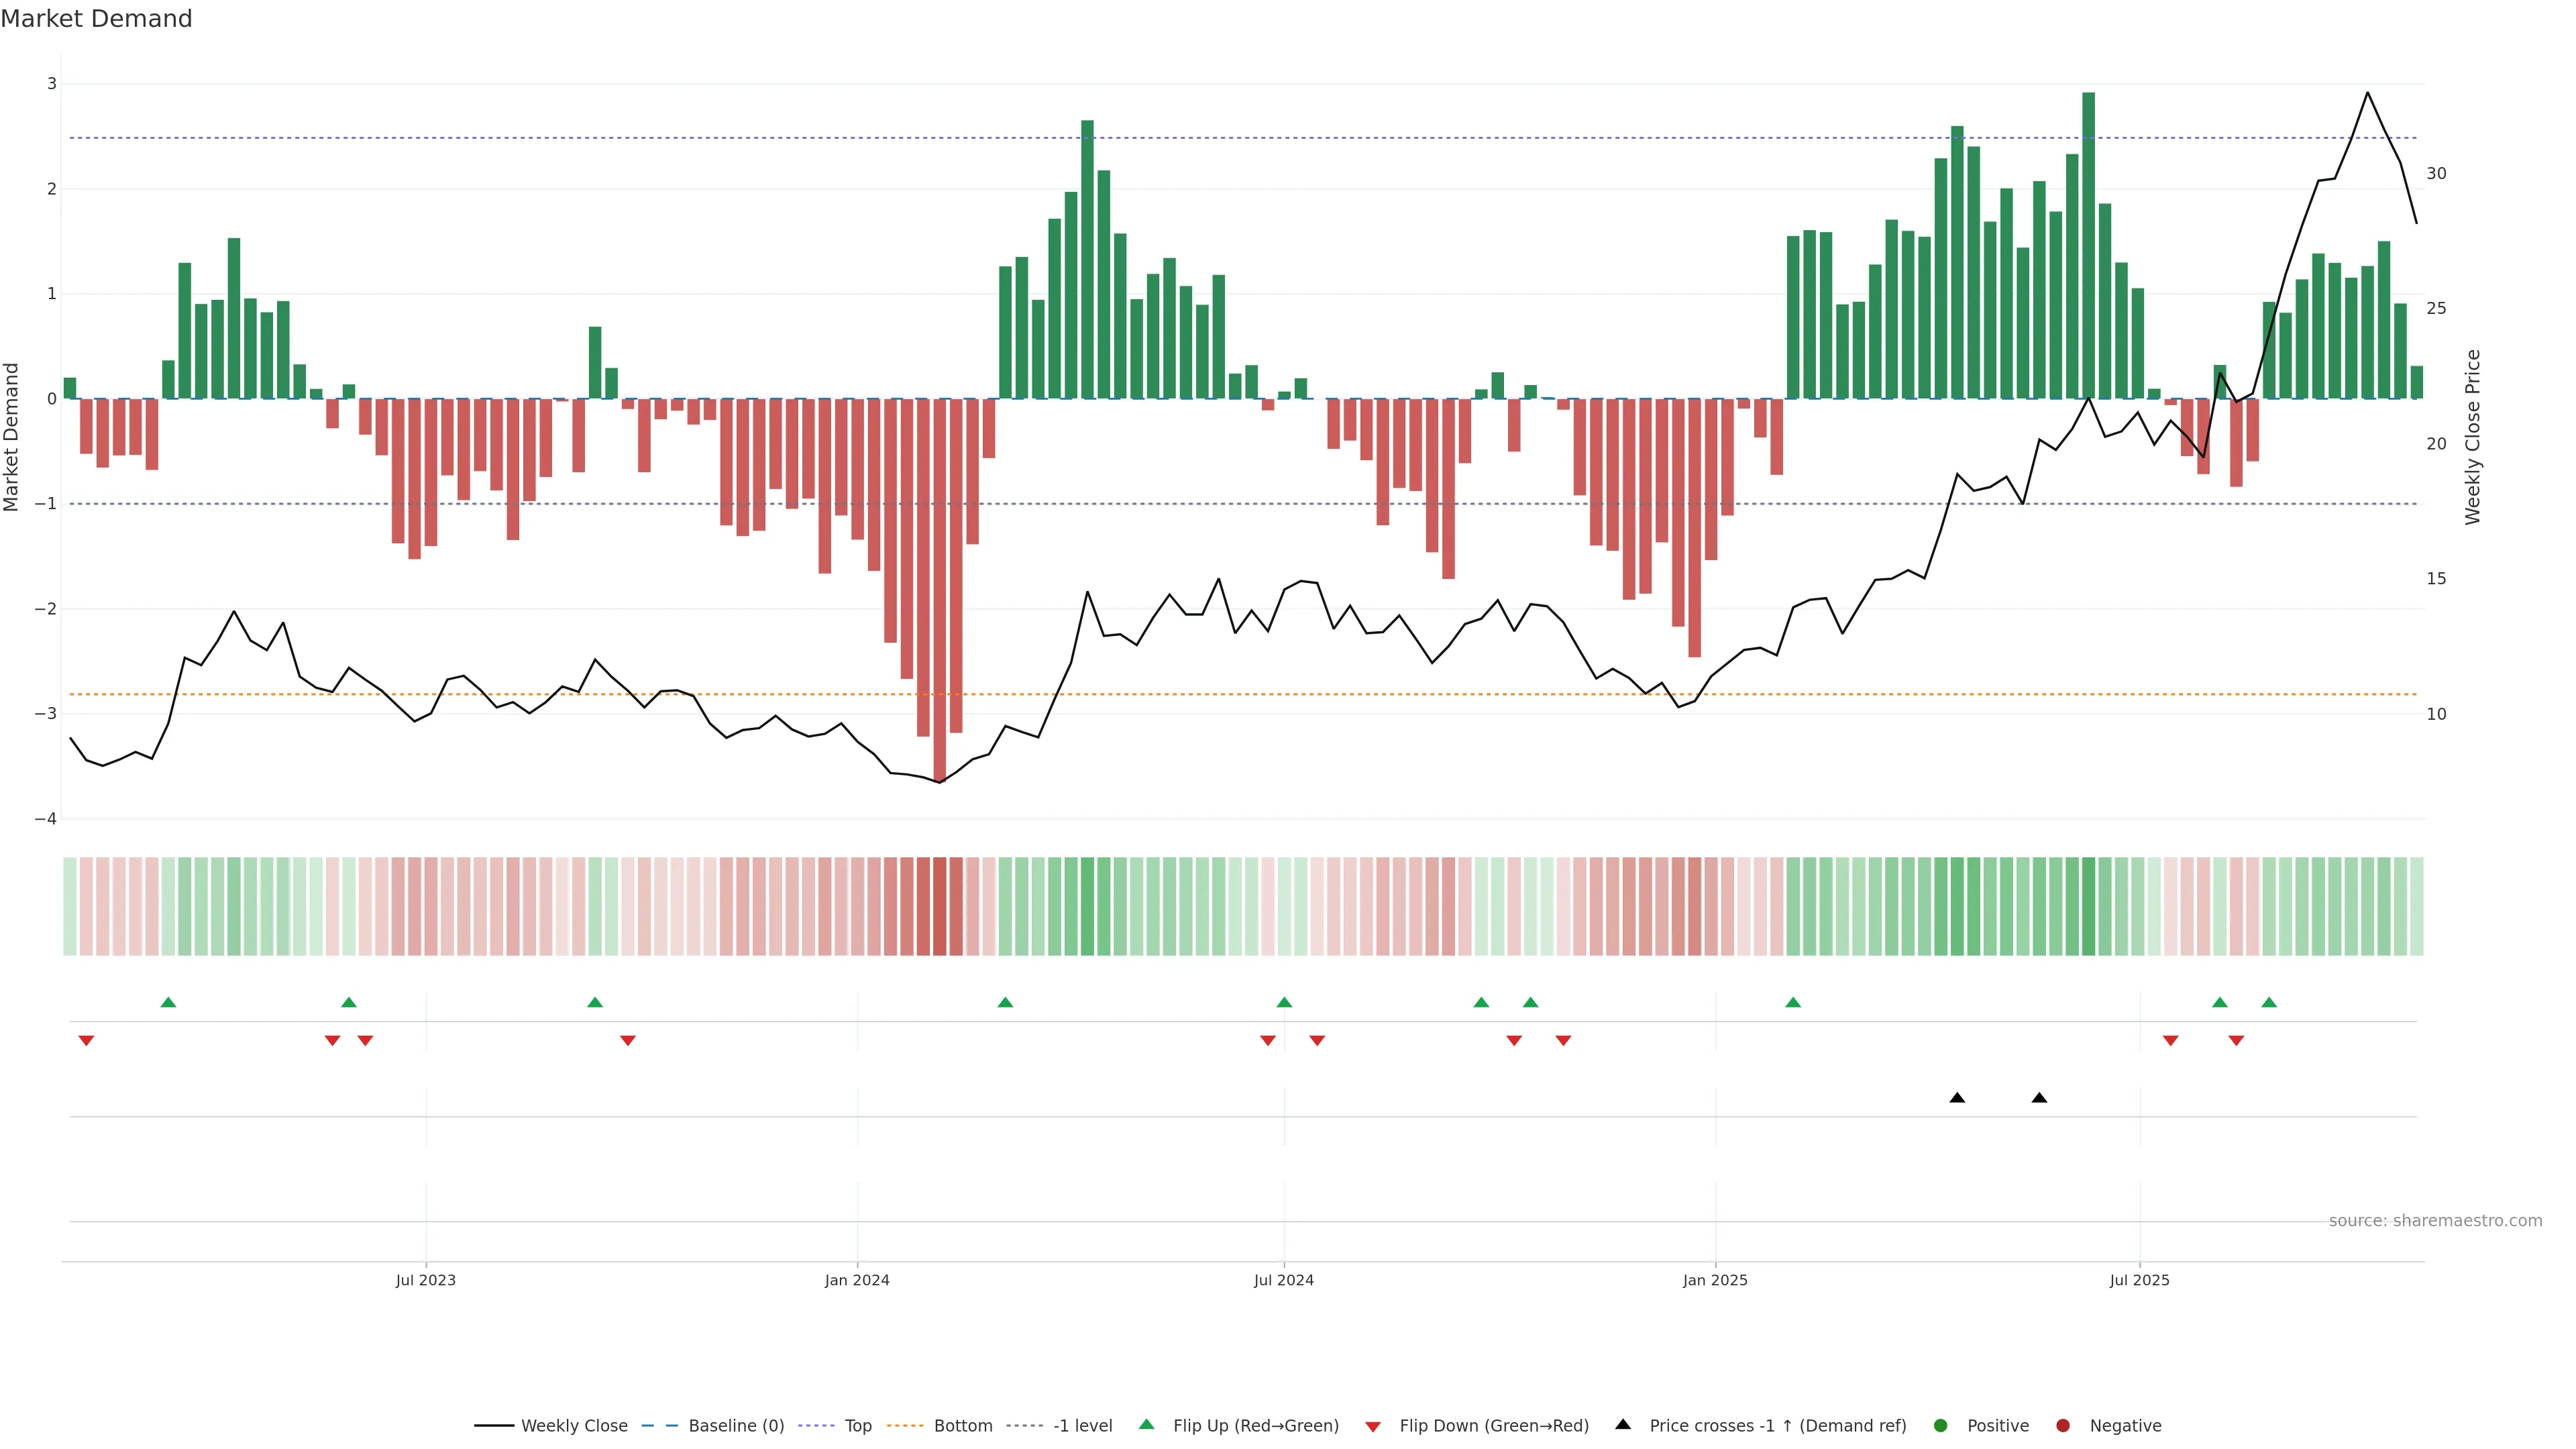
Task: Click the rightmost green flip-up triangle marker
Action: [2269, 1002]
